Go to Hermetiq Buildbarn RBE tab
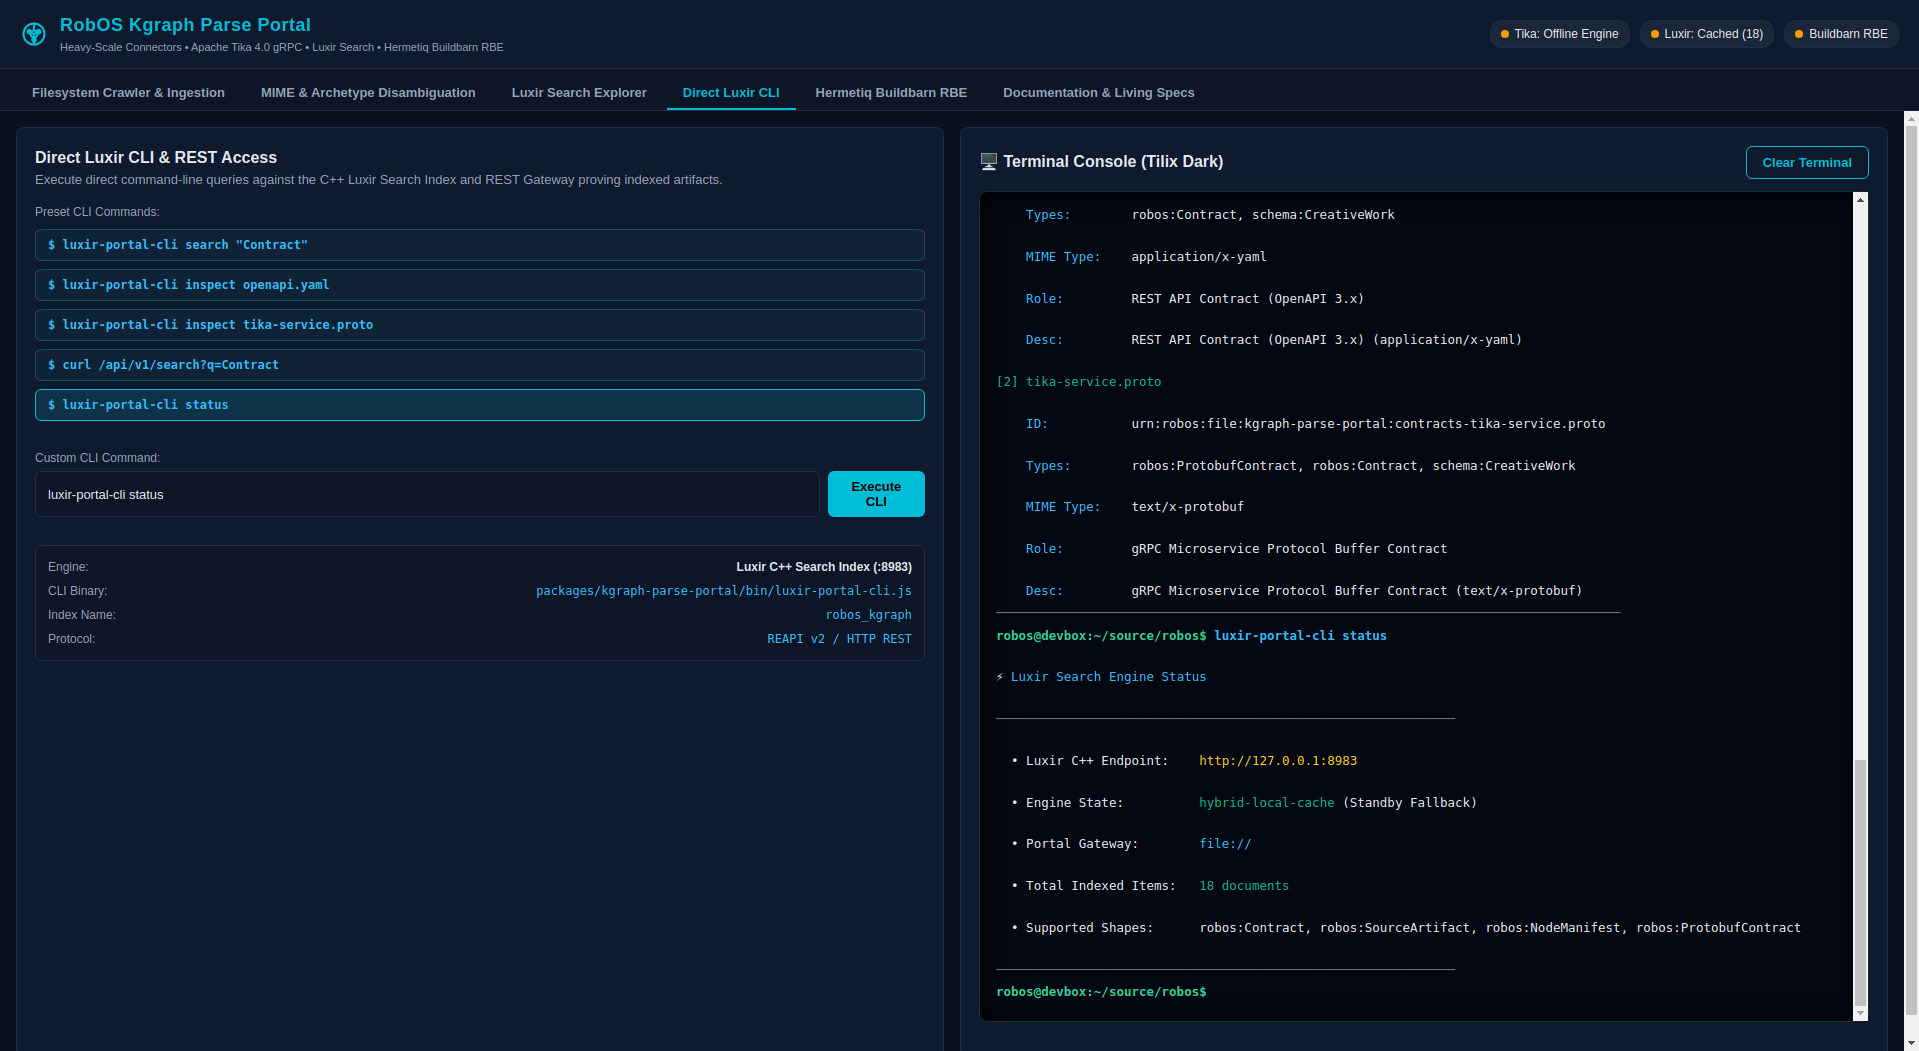Viewport: 1919px width, 1051px height. (x=891, y=93)
